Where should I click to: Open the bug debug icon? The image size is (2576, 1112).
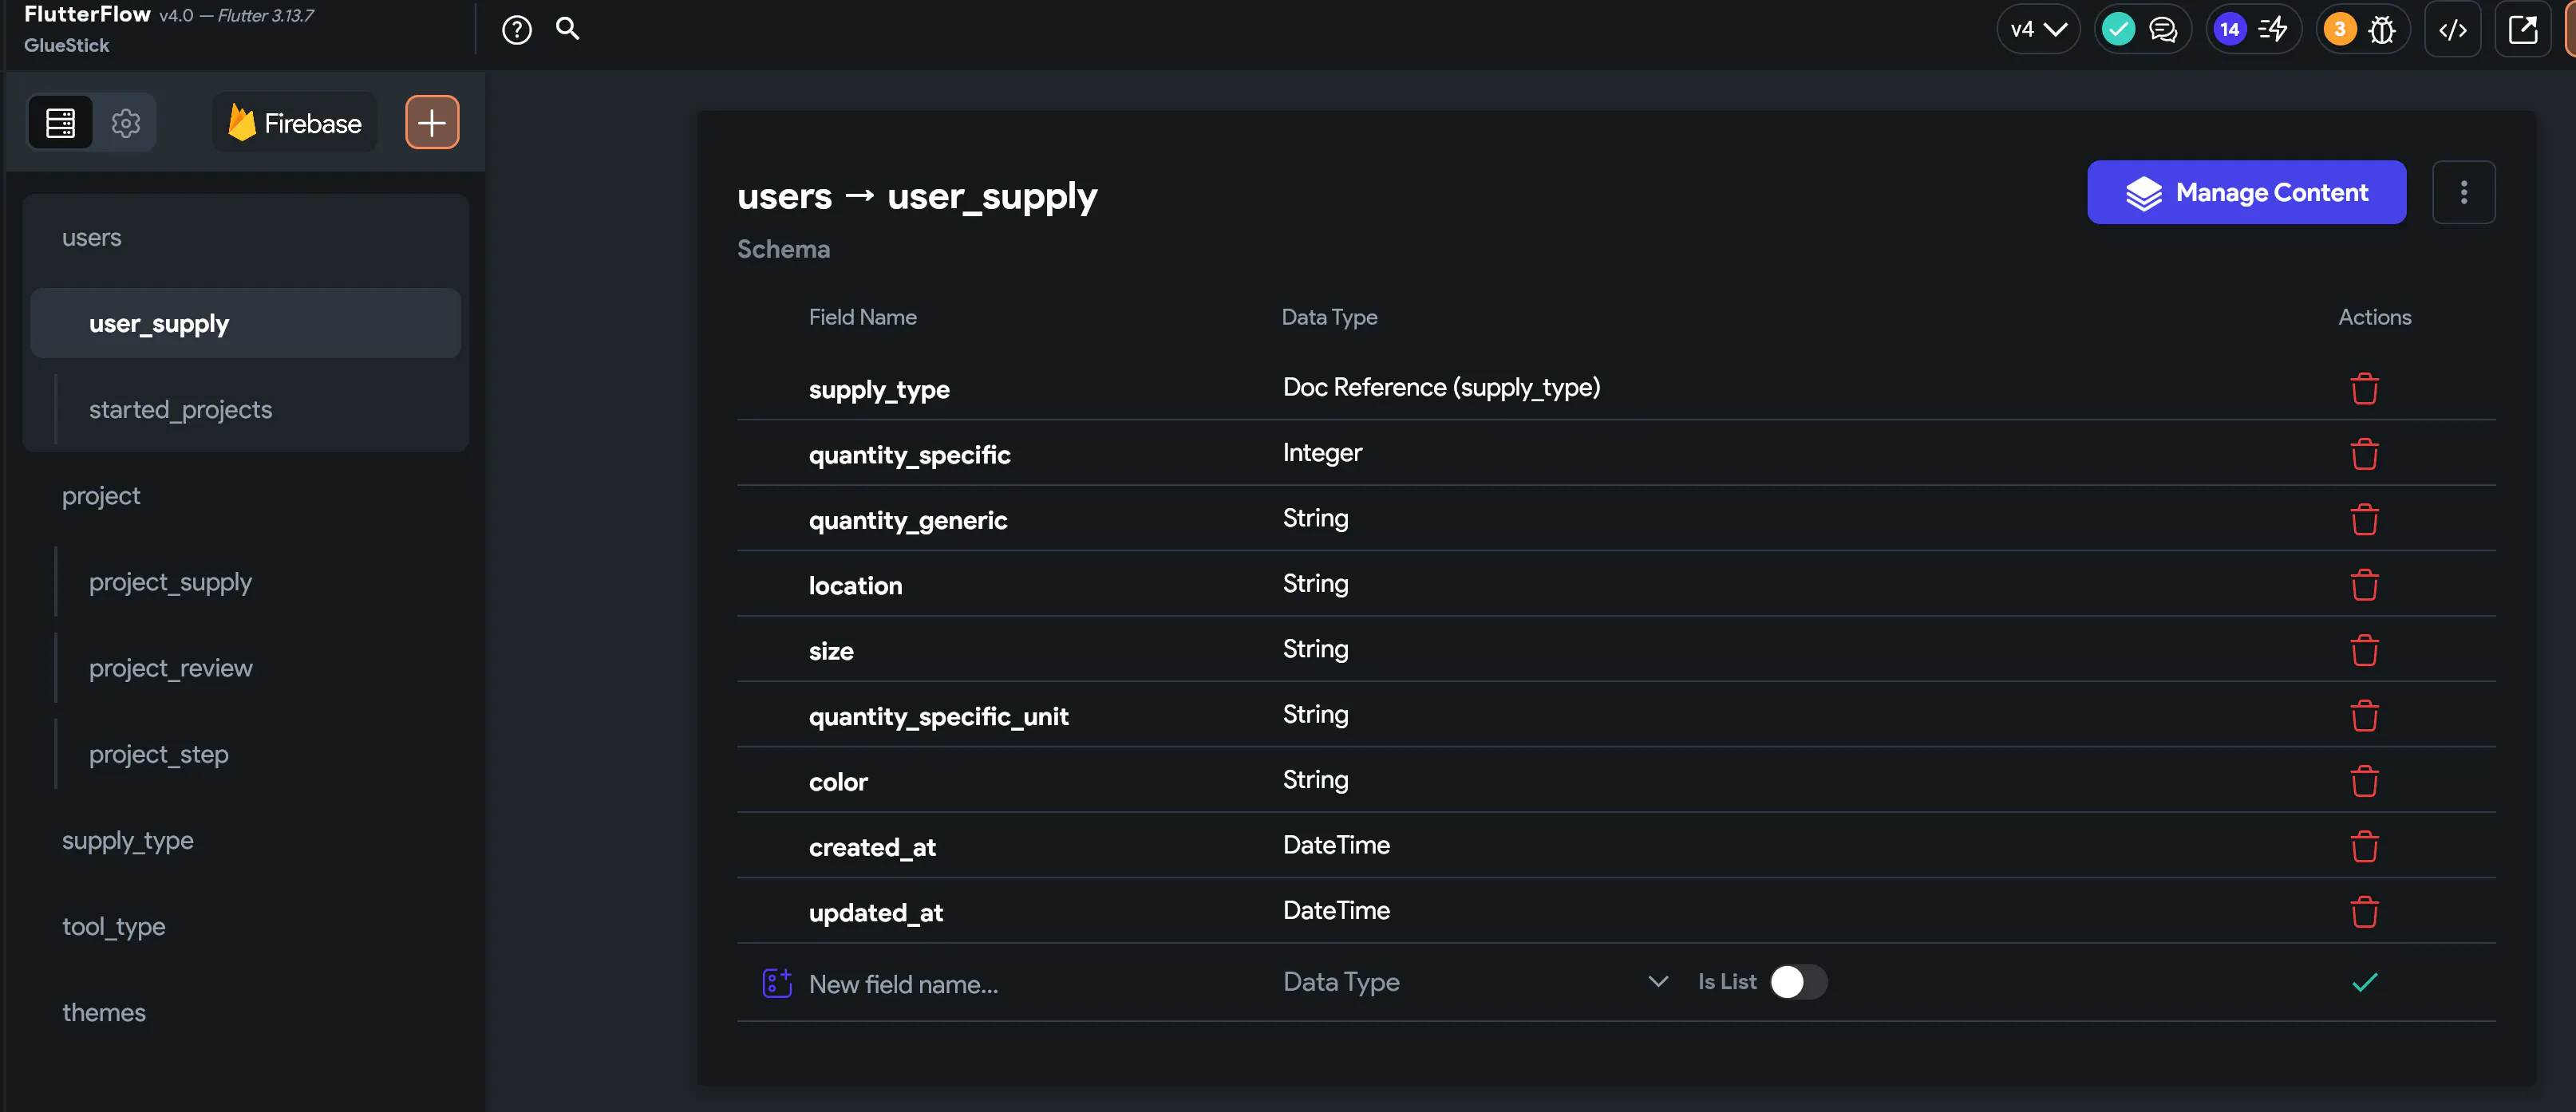click(x=2383, y=30)
